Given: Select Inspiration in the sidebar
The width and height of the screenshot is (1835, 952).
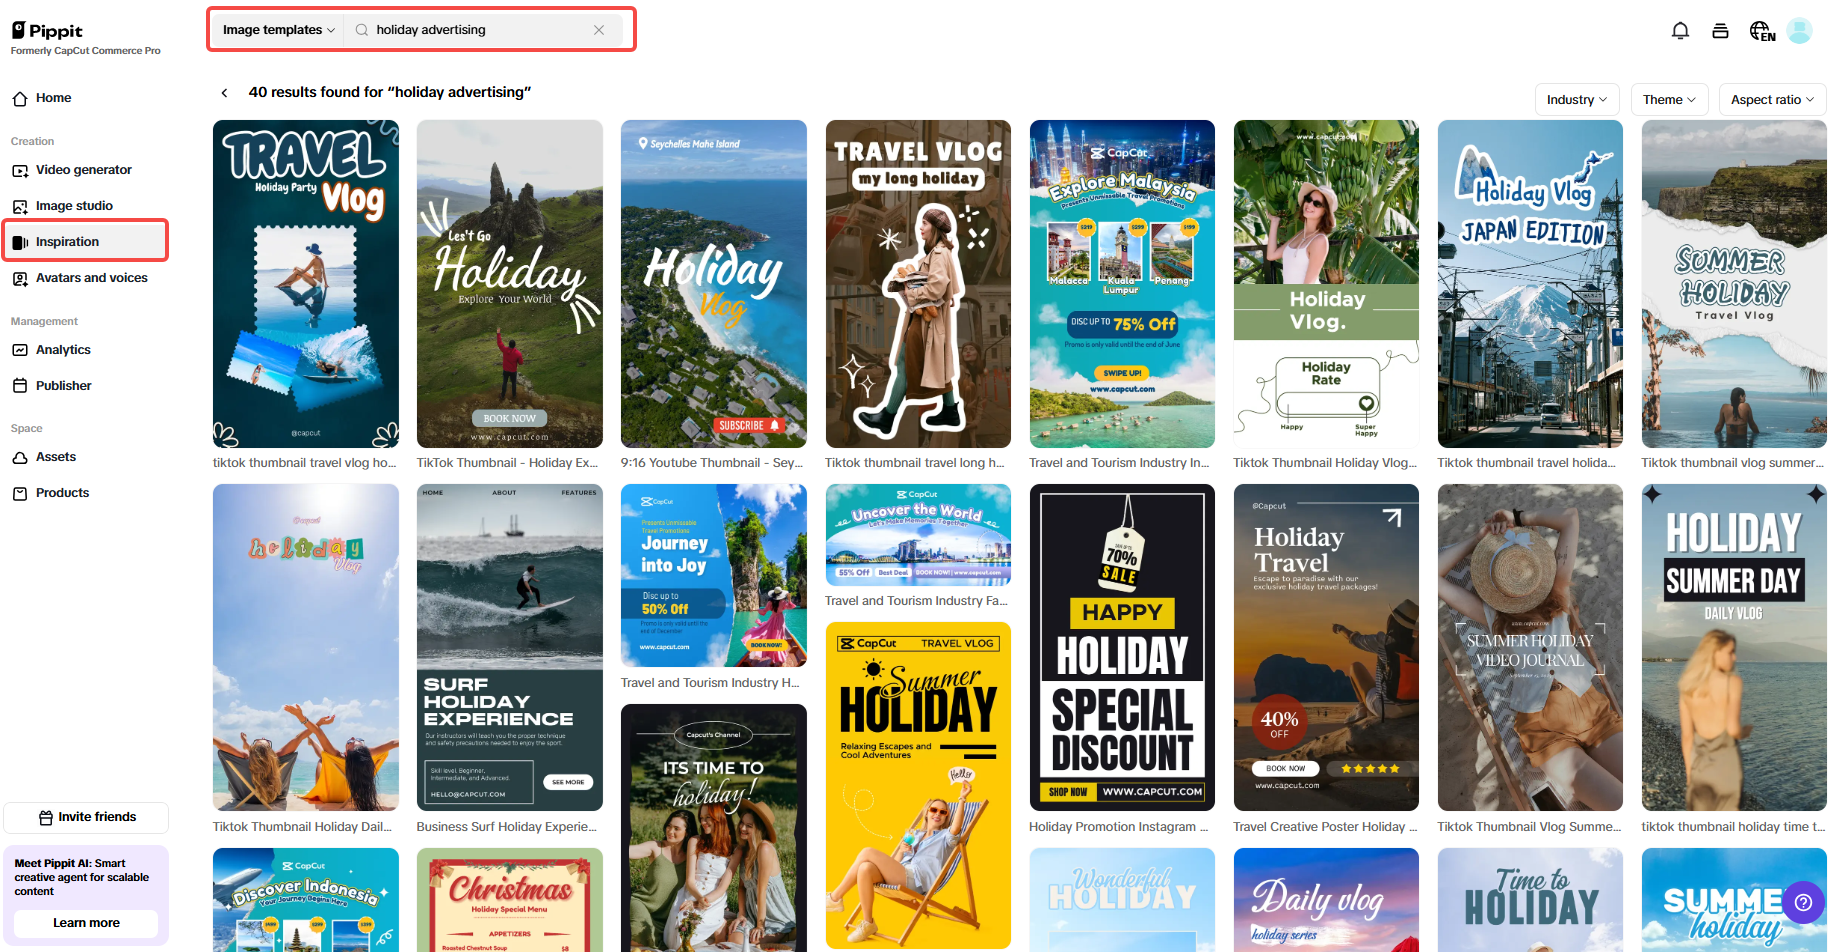Looking at the screenshot, I should click(x=85, y=242).
